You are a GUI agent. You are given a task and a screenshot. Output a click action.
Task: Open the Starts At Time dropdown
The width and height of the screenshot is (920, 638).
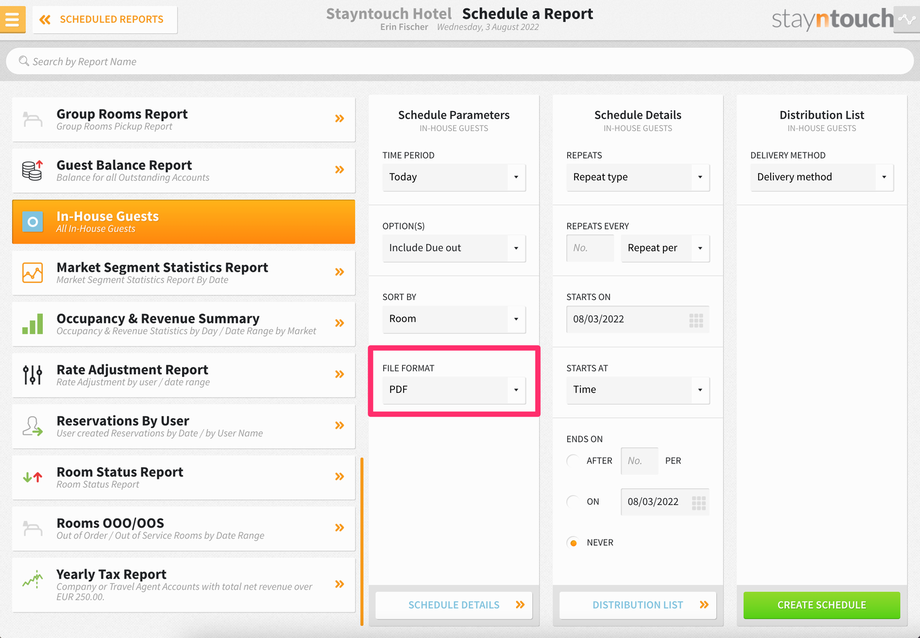[638, 390]
